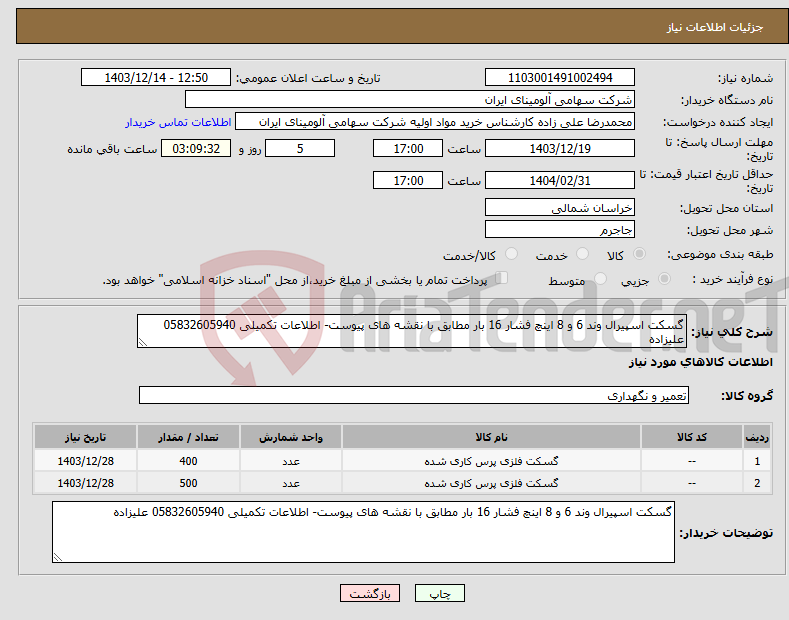This screenshot has height=620, width=789.
Task: Click the delivery city field جاجرم
Action: click(560, 229)
